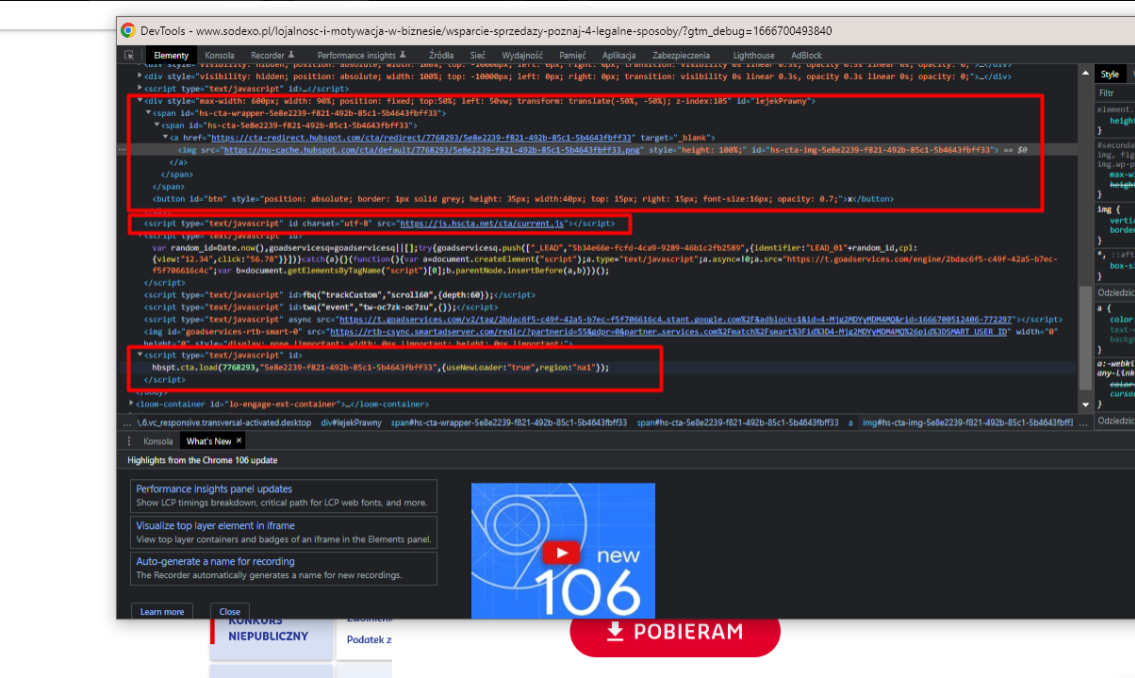This screenshot has height=678, width=1135.
Task: Switch to the Aplikacja tab
Action: [x=619, y=55]
